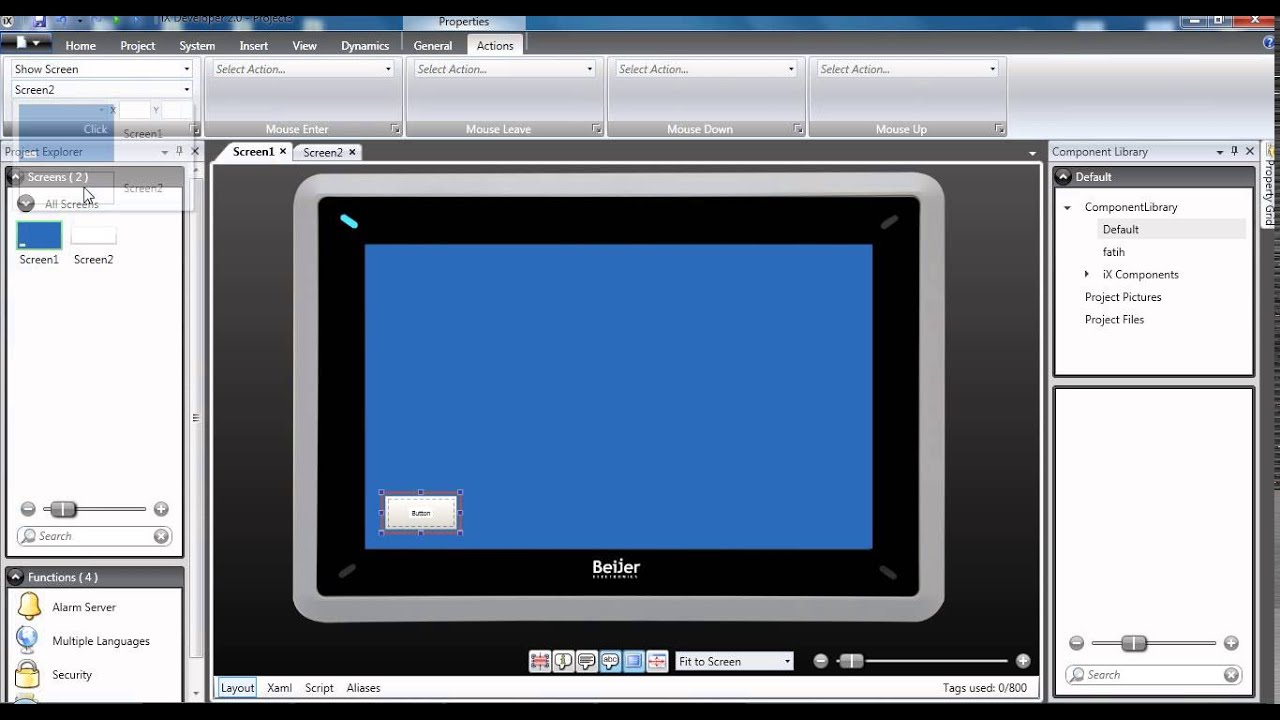Toggle the alignment guide lines icon in the canvas toolbar

(657, 661)
